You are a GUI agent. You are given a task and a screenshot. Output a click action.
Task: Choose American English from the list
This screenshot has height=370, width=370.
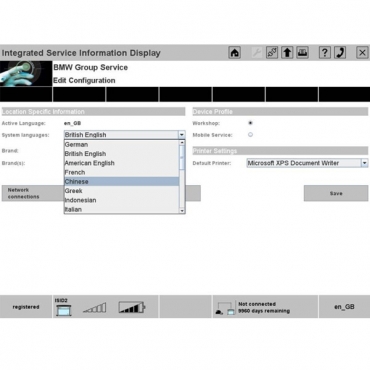[122, 163]
